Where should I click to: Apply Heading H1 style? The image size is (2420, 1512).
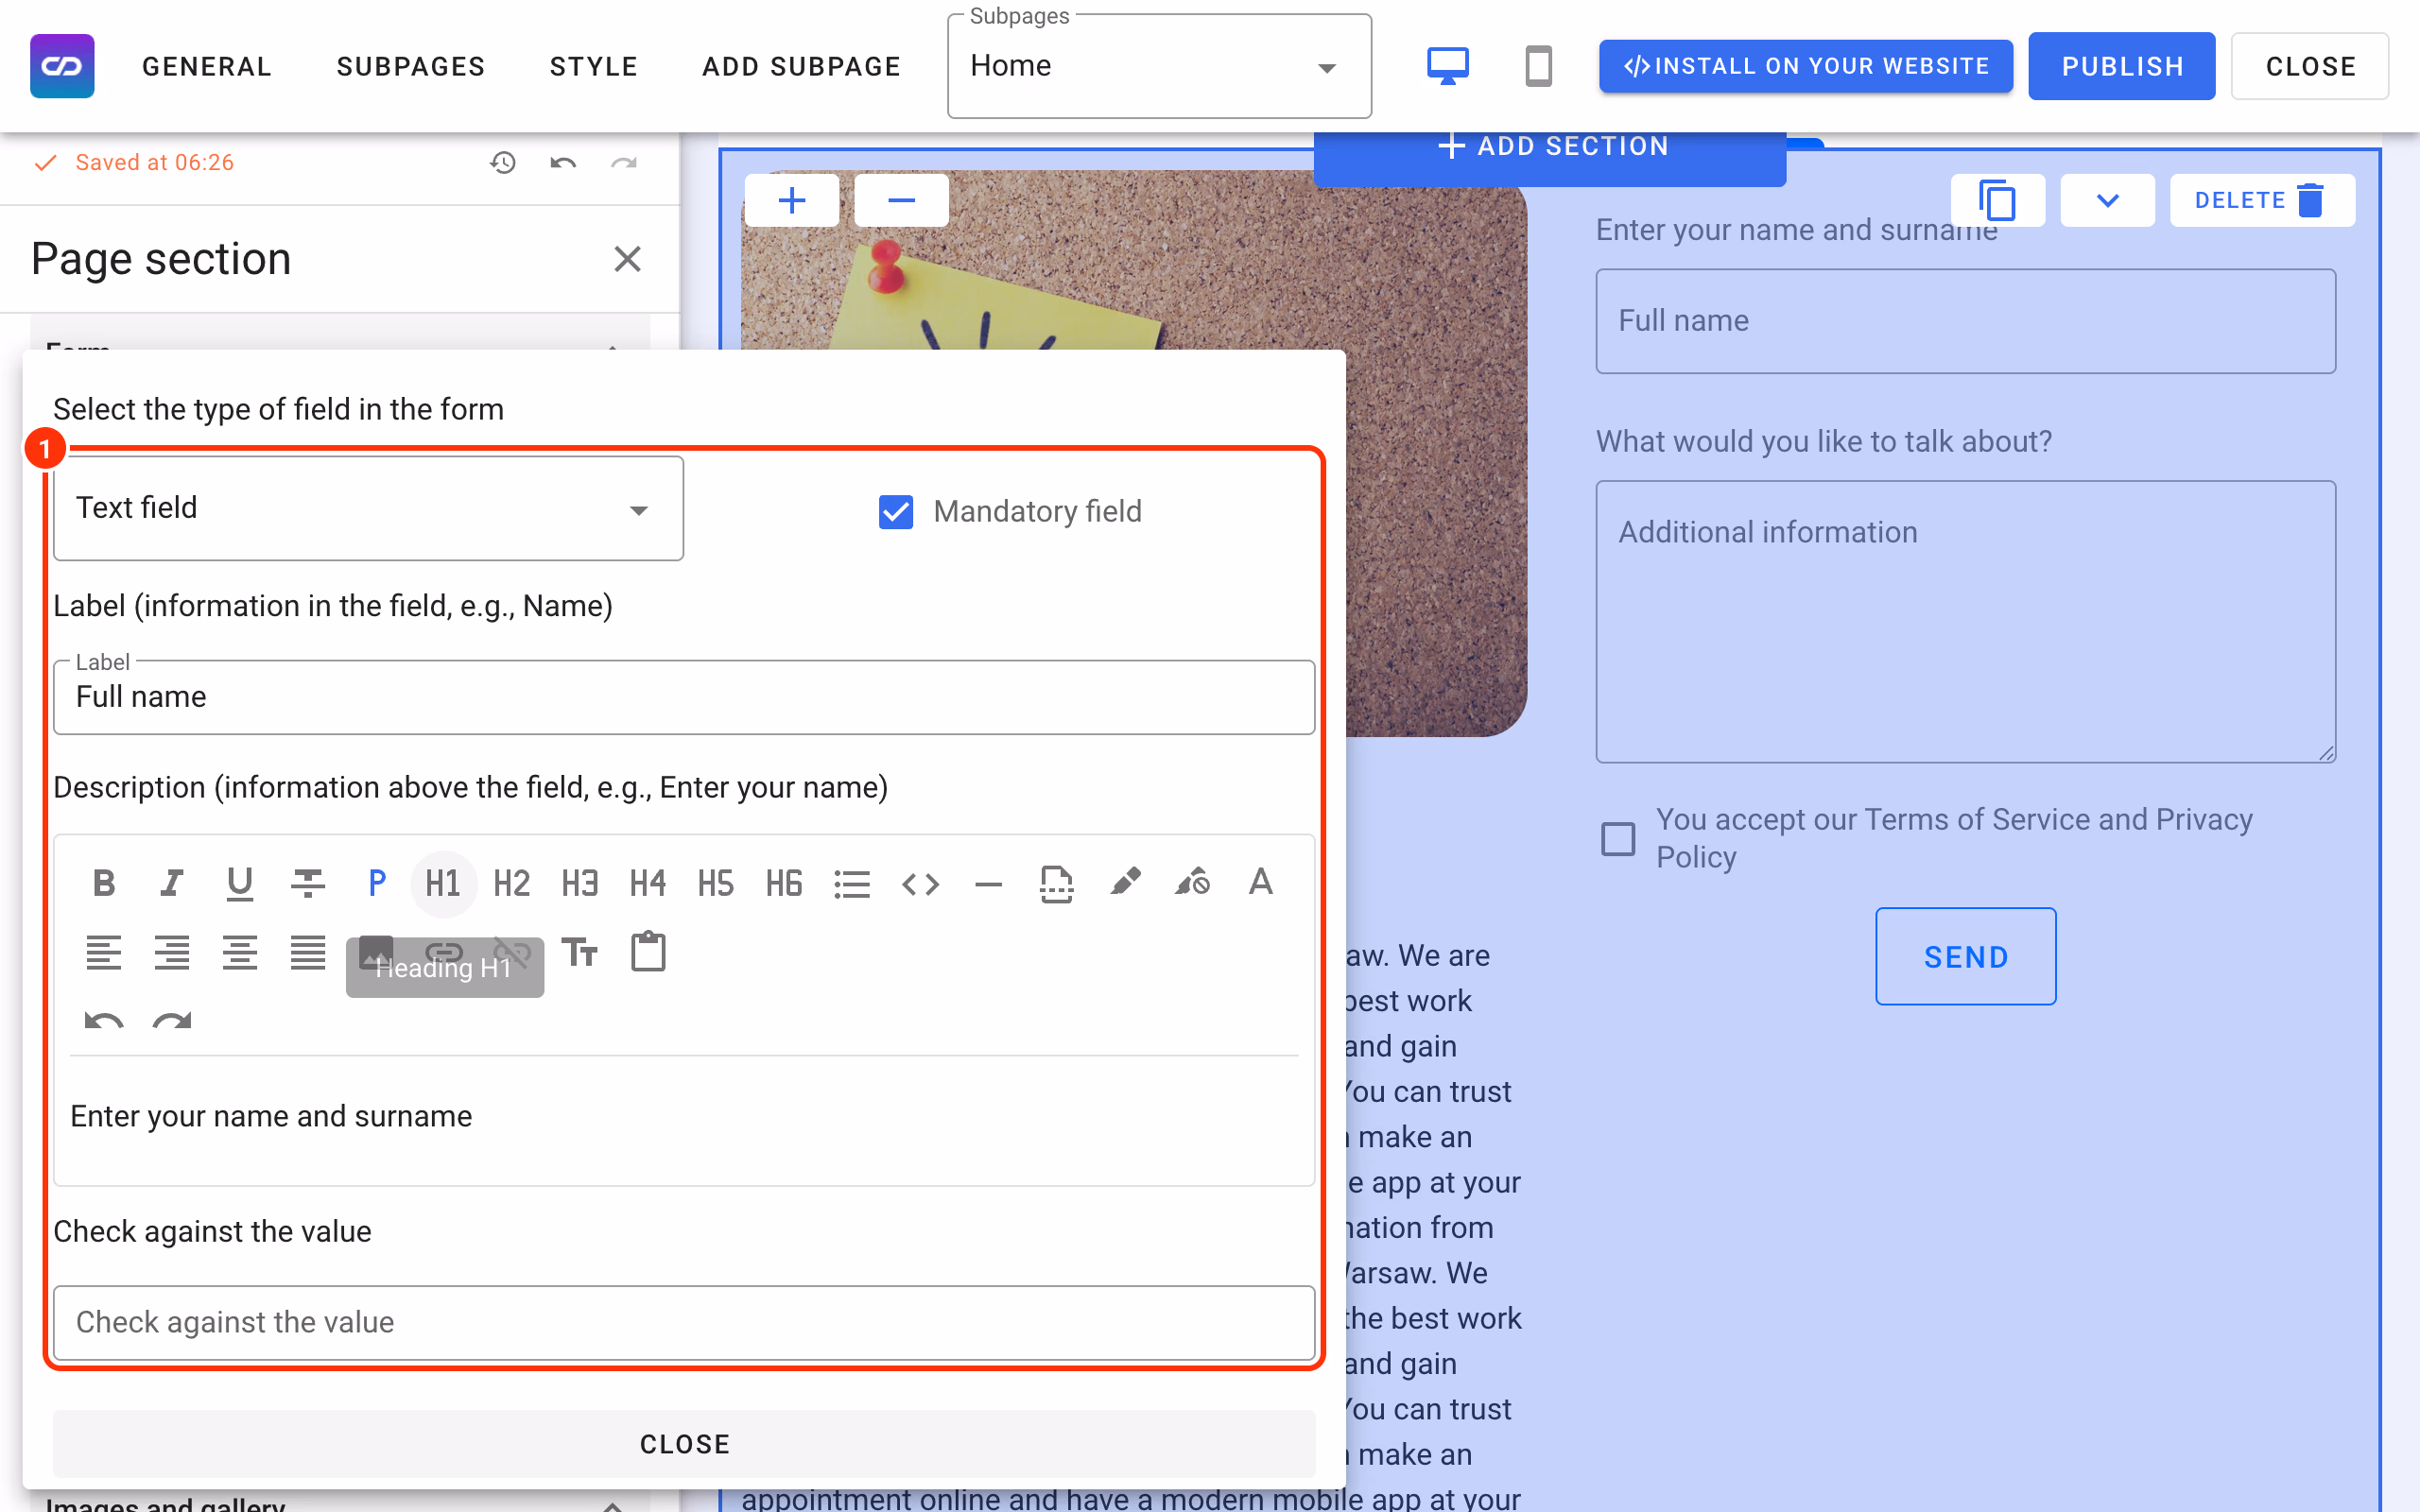(x=444, y=883)
